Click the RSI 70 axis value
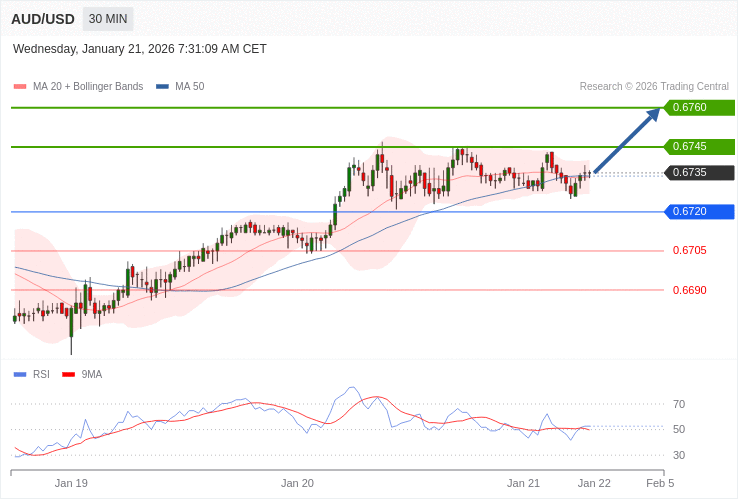Image resolution: width=738 pixels, height=500 pixels. [x=679, y=404]
